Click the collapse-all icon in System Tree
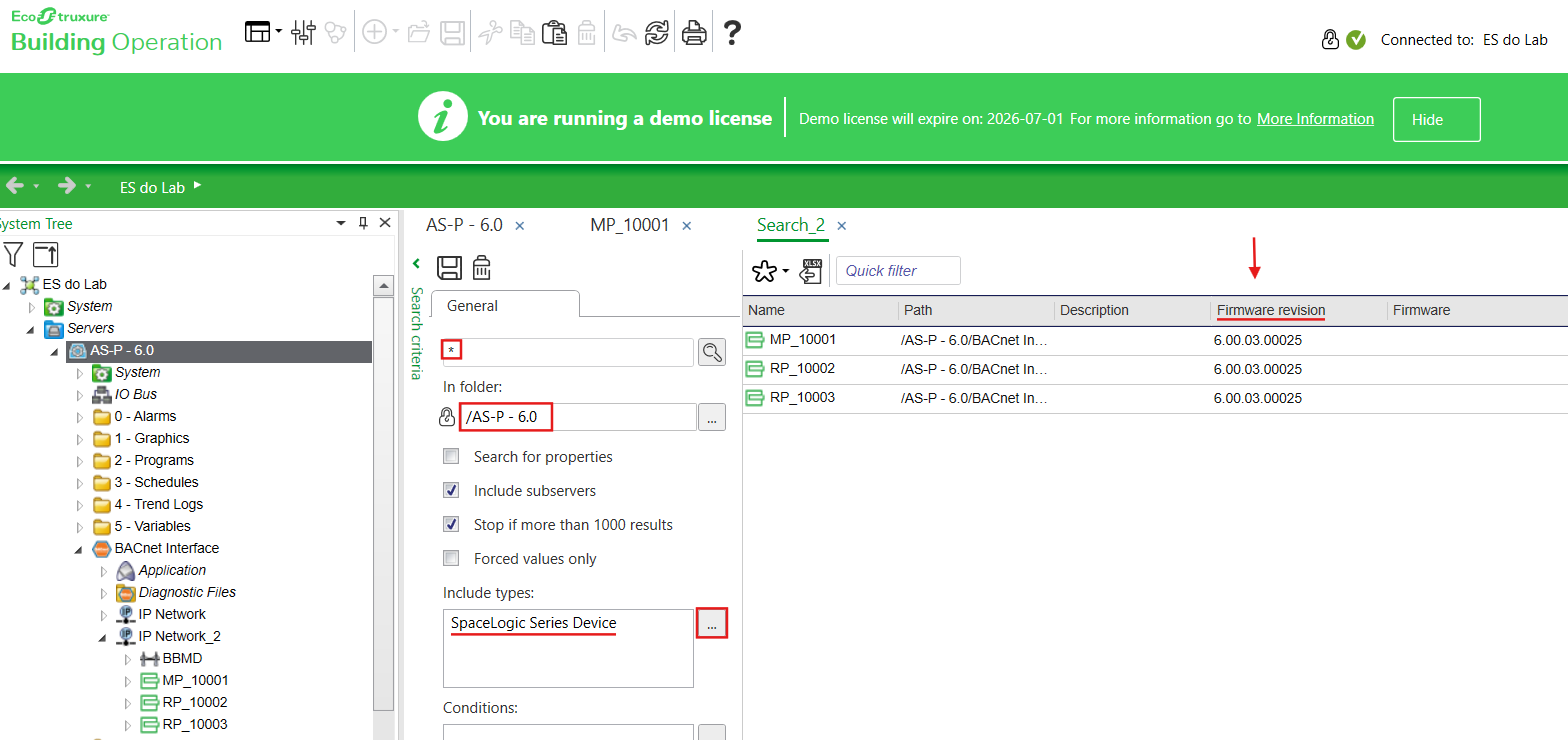Viewport: 1568px width, 740px height. (x=45, y=254)
